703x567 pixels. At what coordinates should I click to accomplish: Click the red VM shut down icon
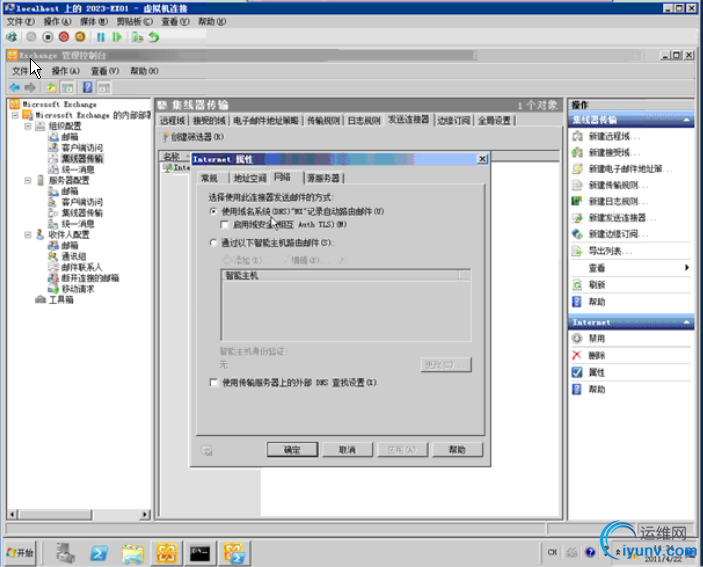coord(64,37)
